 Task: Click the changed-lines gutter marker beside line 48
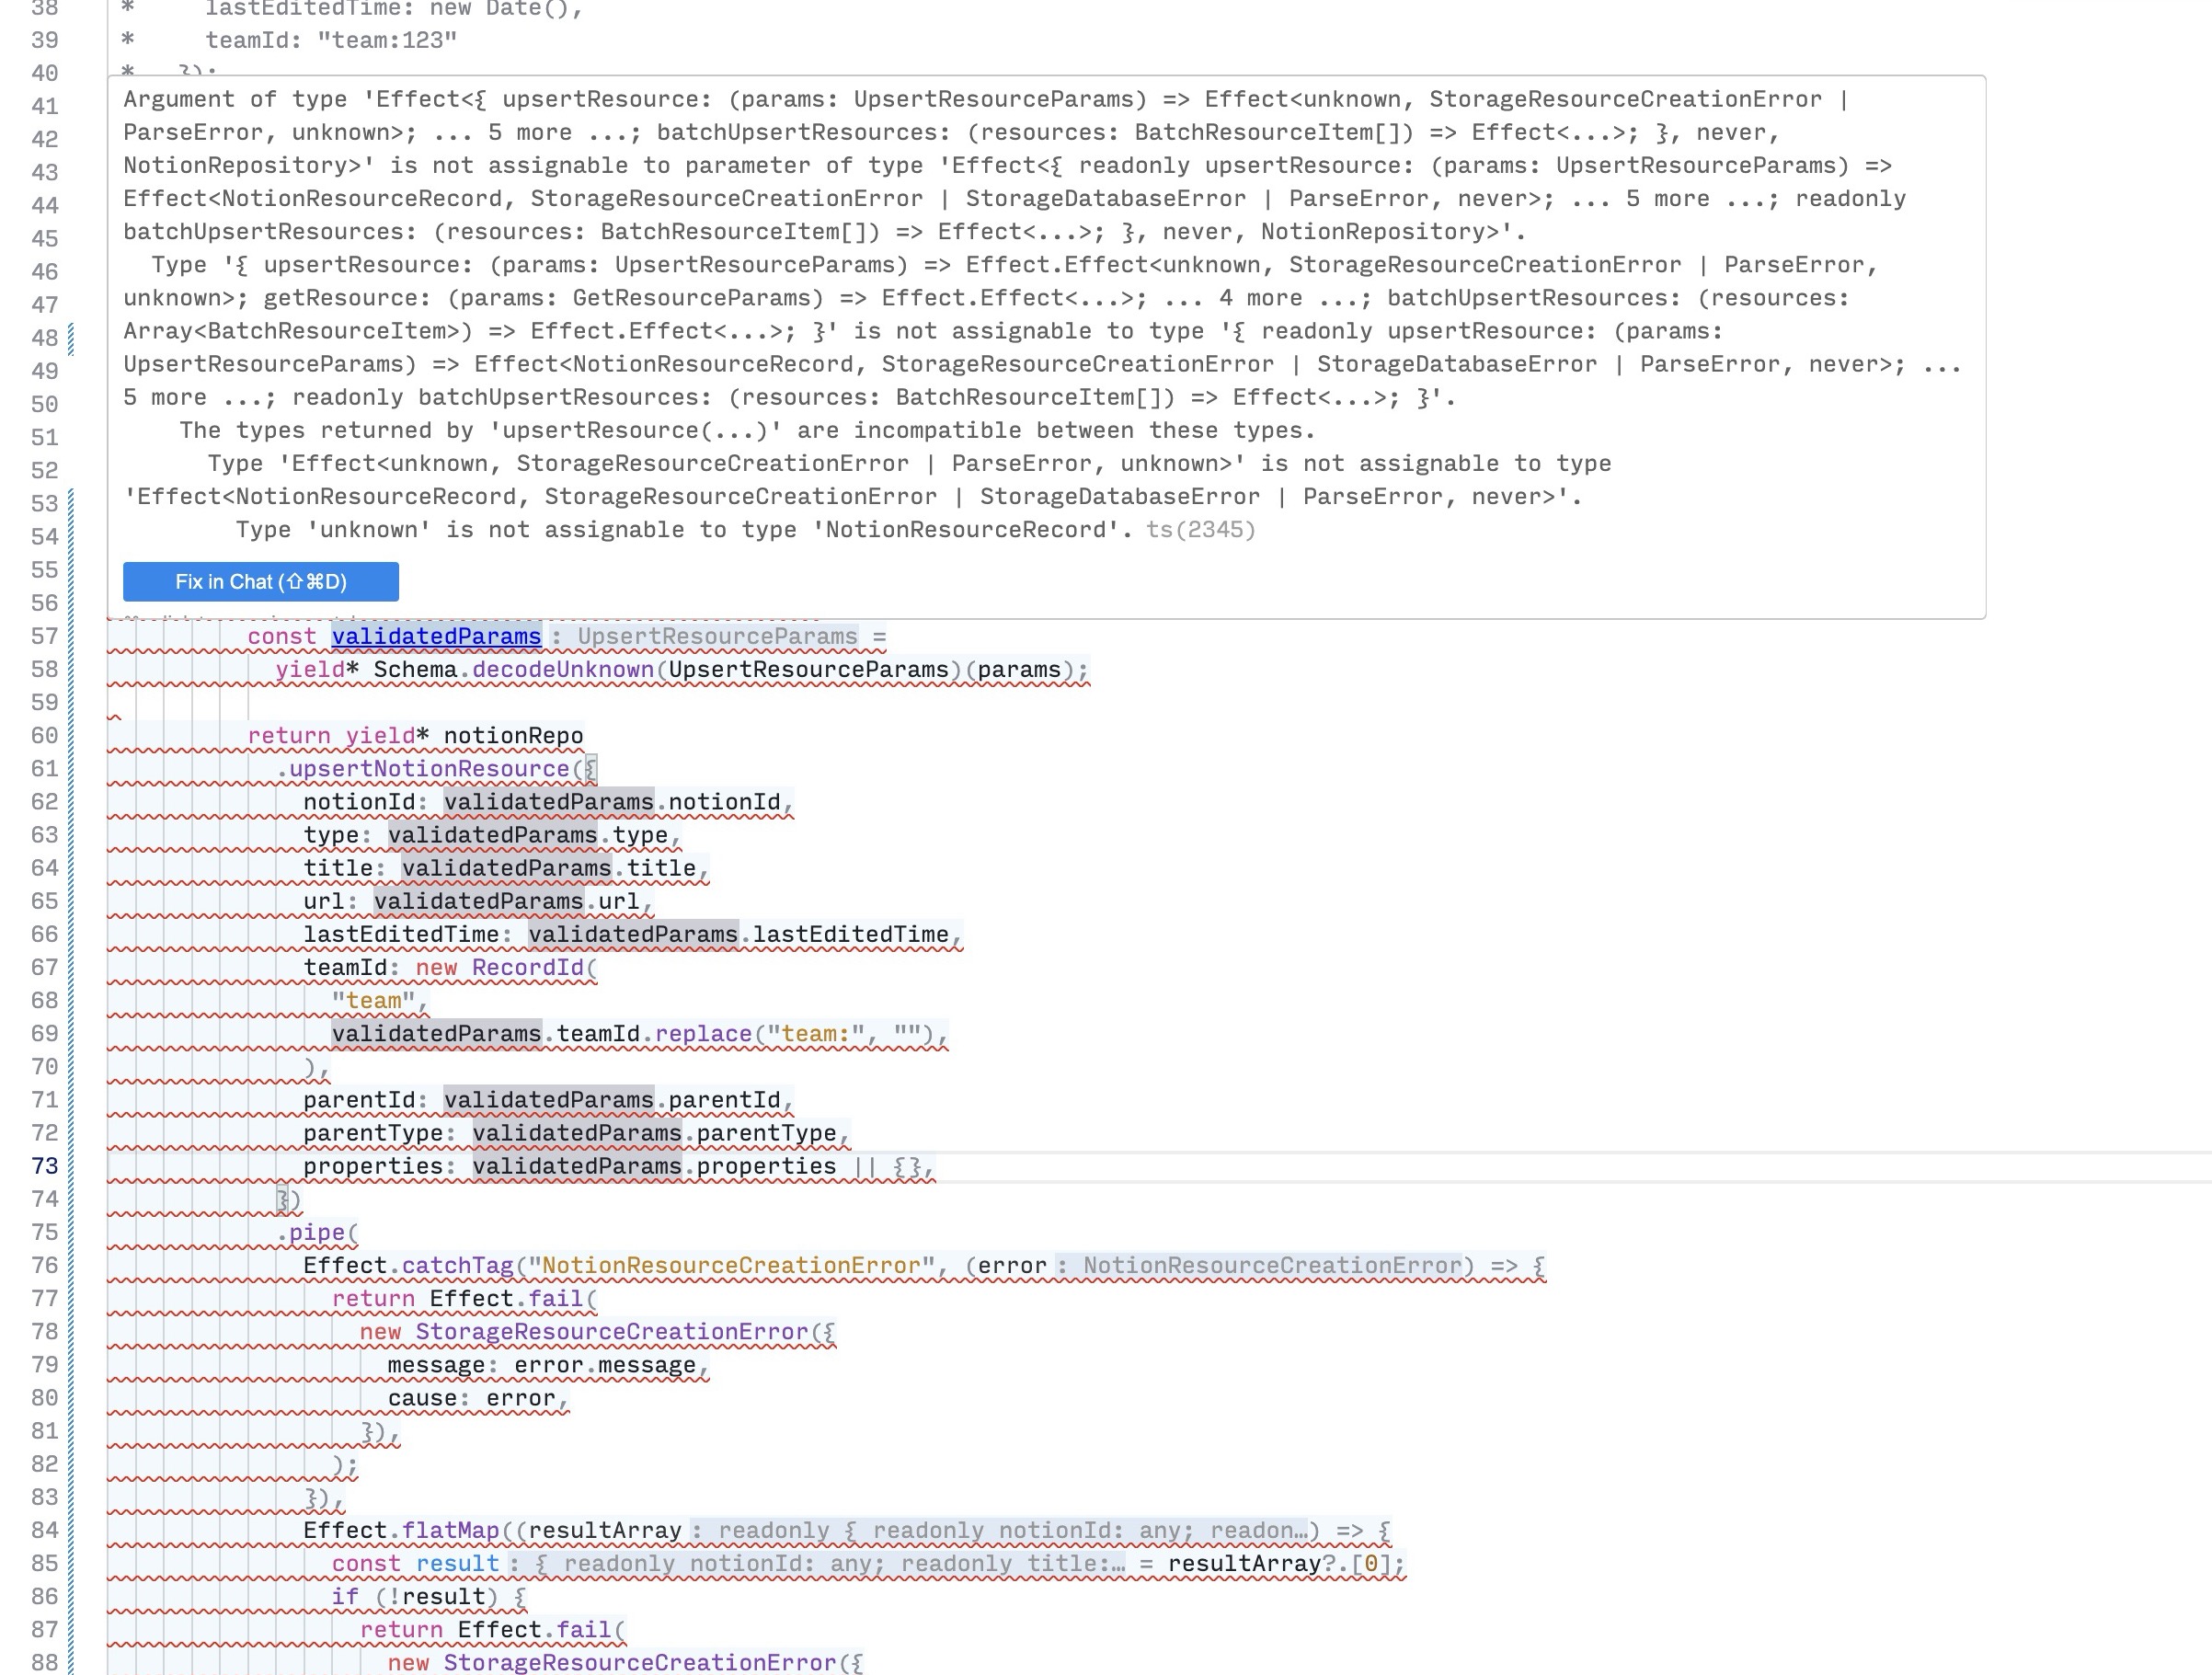(x=70, y=339)
